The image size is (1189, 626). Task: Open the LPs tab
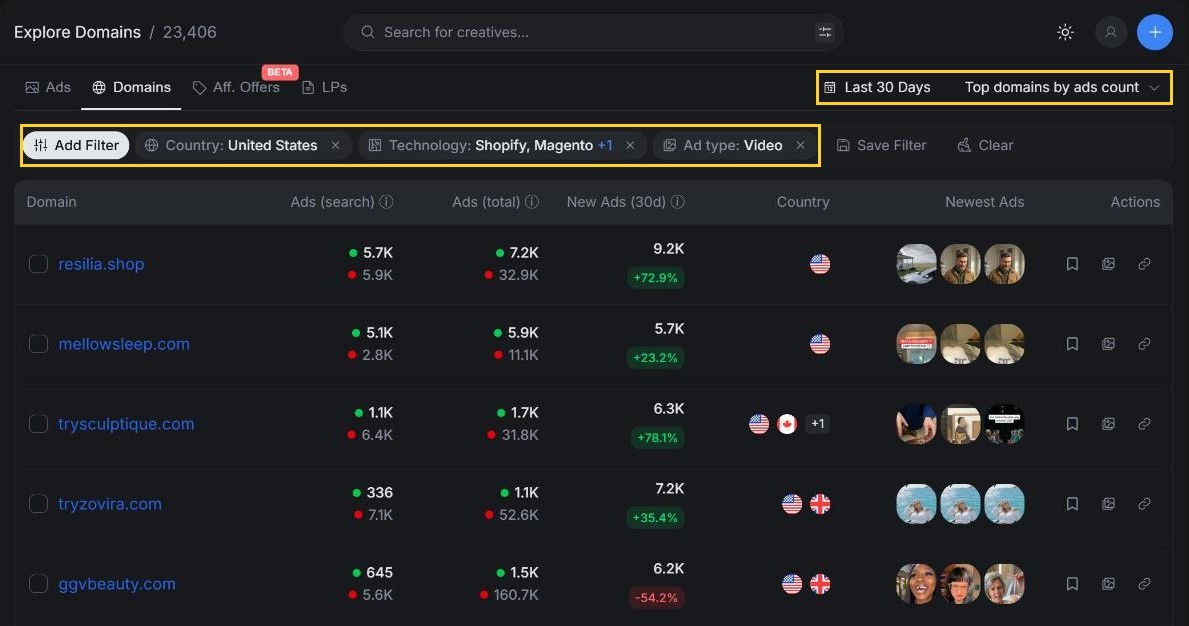tap(325, 87)
